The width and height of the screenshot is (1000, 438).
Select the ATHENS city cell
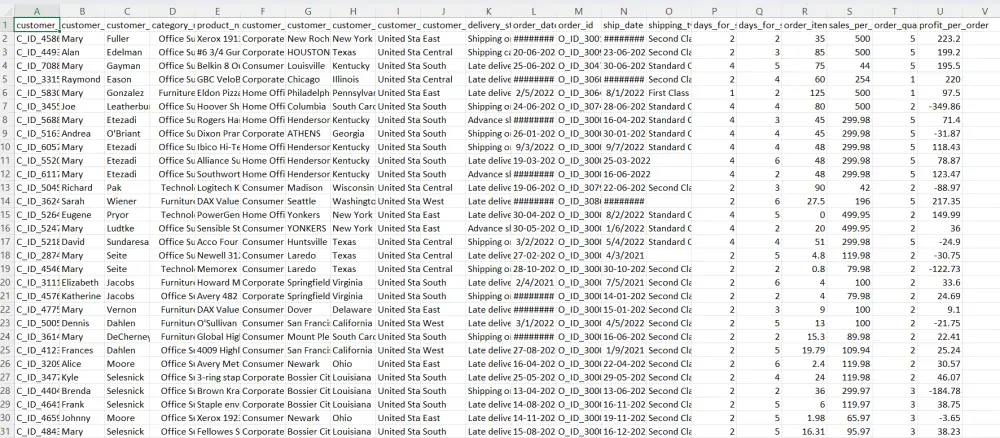[x=308, y=133]
